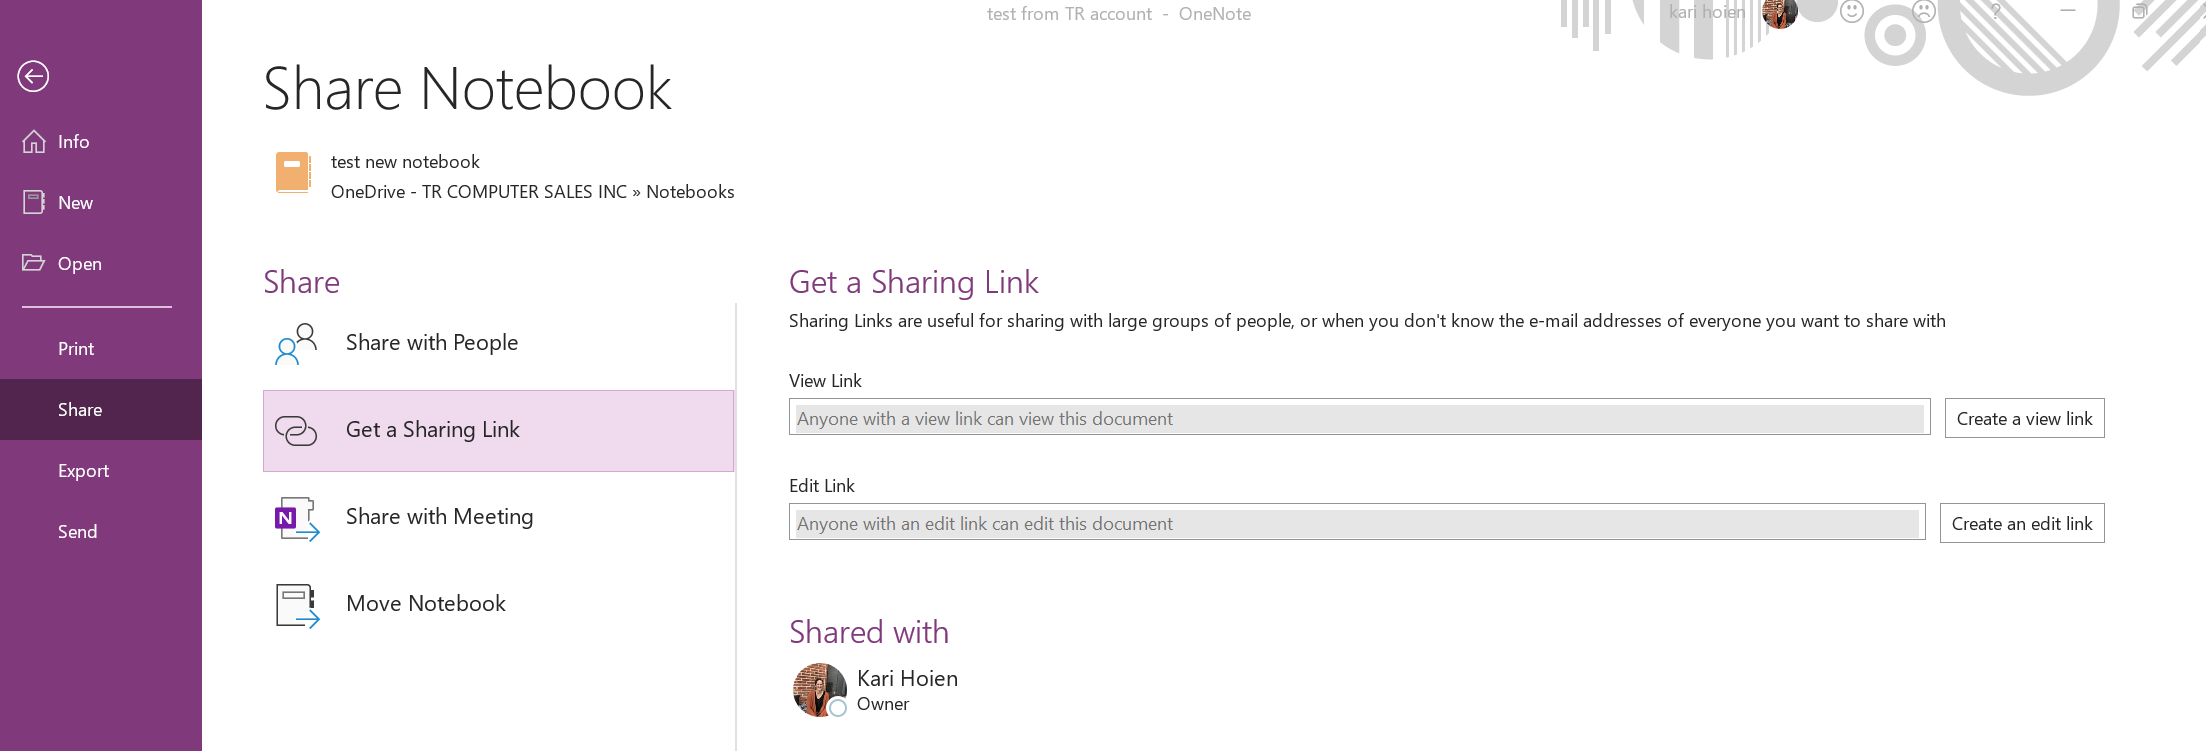Click the smiley face feedback icon
Image resolution: width=2206 pixels, height=751 pixels.
click(x=1852, y=12)
